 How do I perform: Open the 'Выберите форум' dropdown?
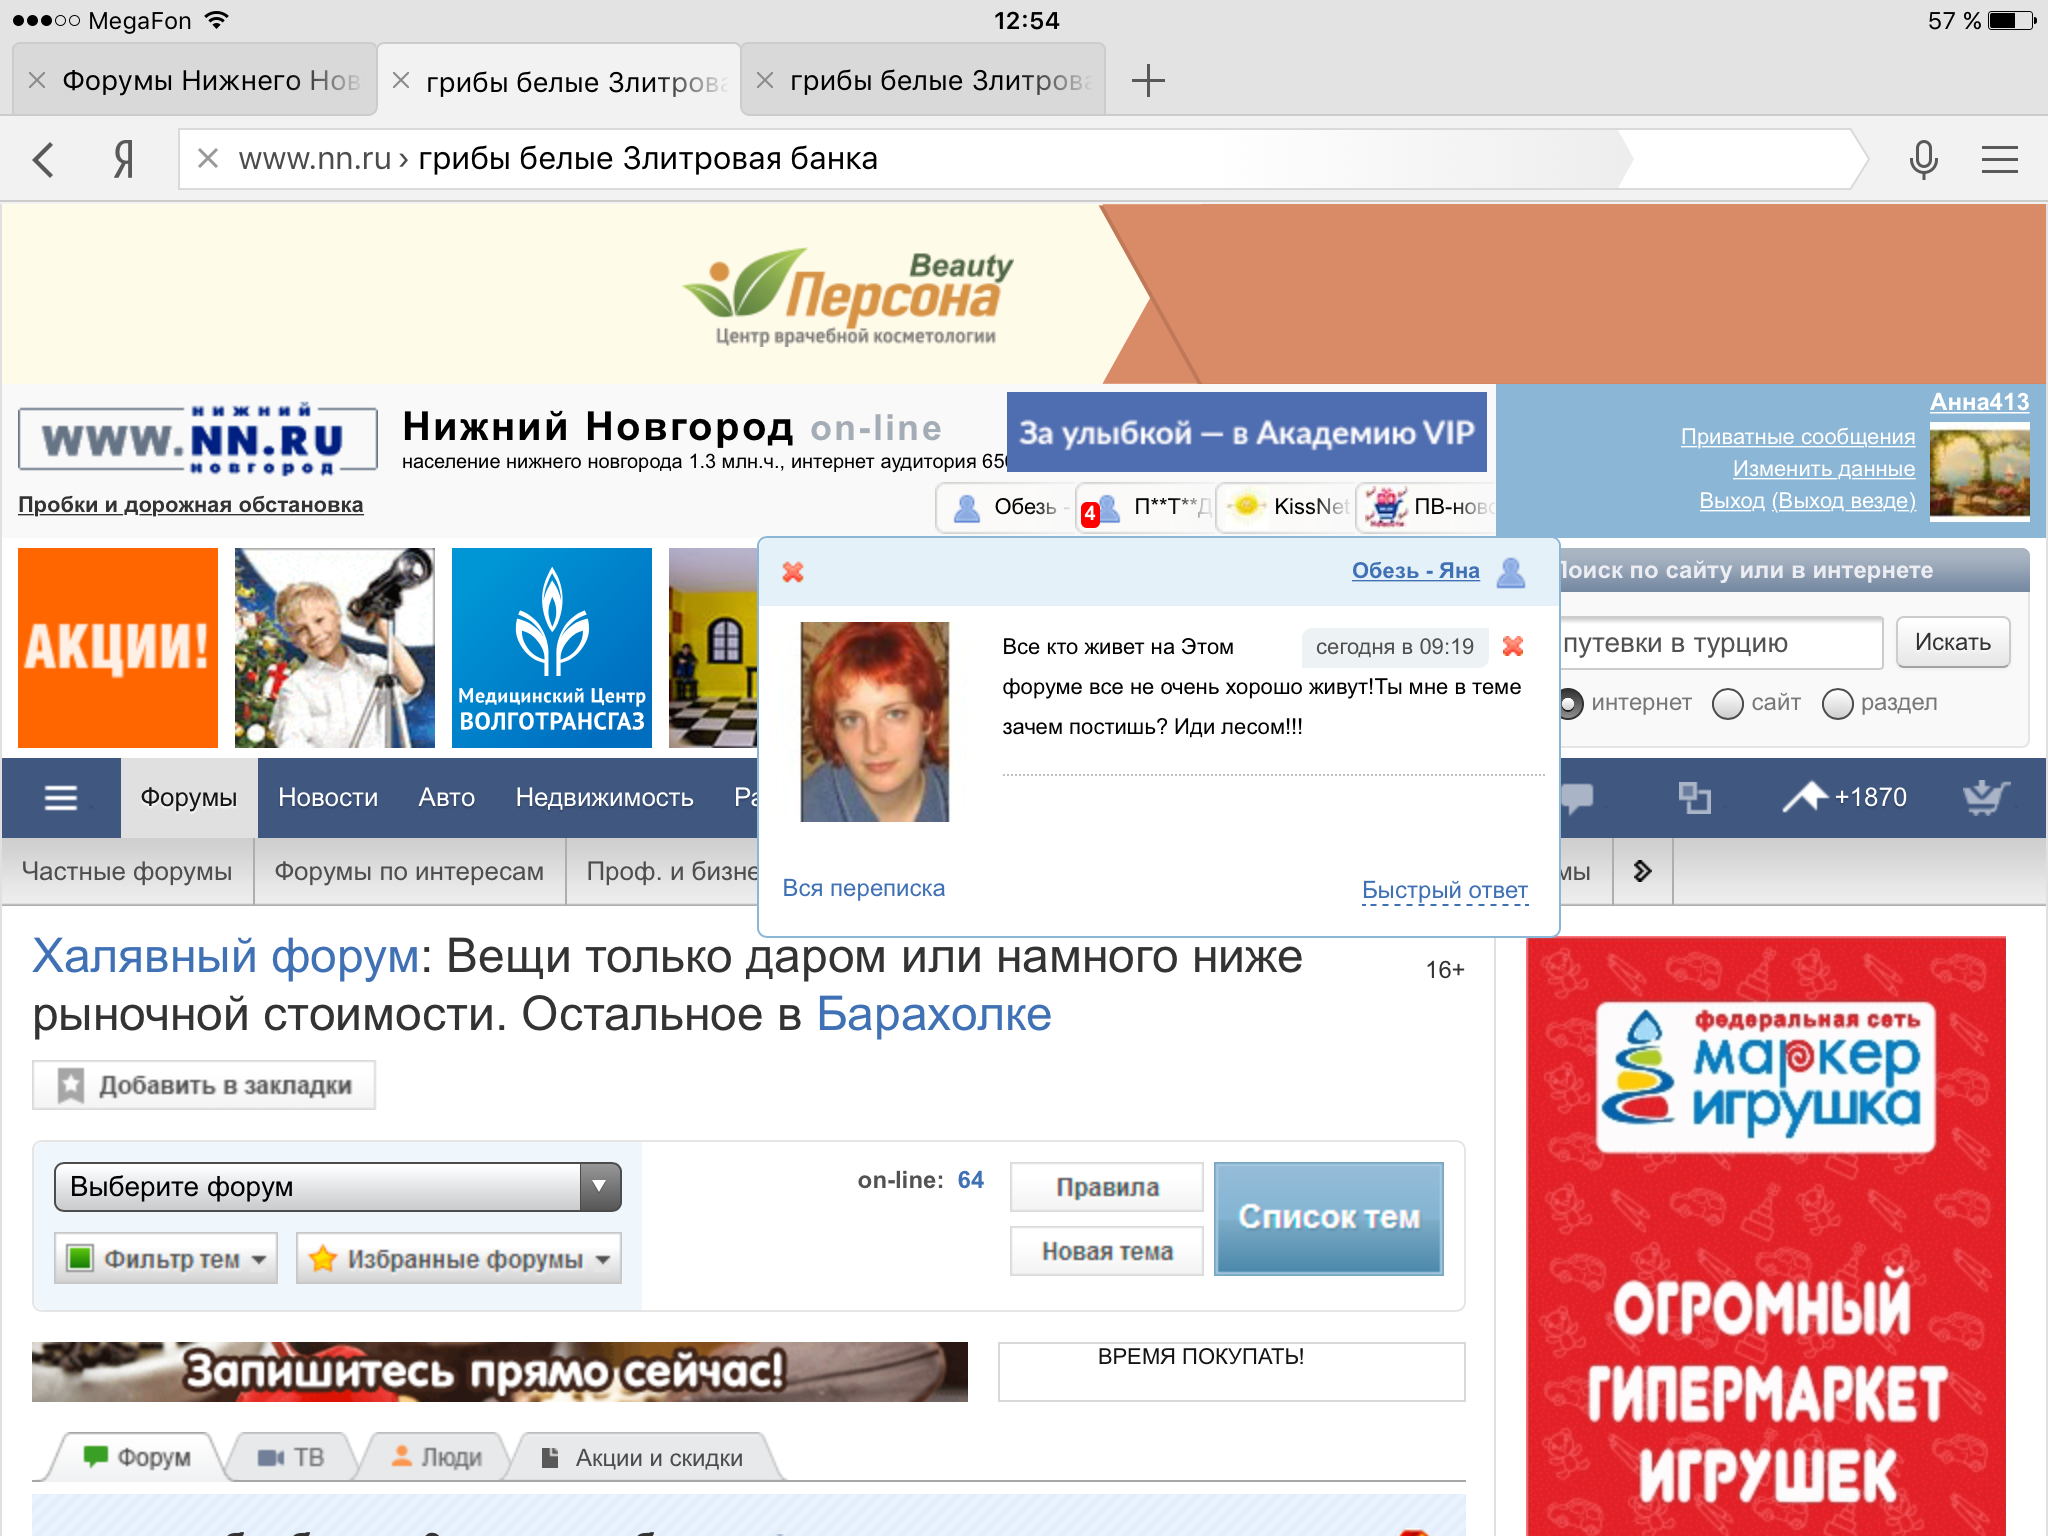point(338,1187)
